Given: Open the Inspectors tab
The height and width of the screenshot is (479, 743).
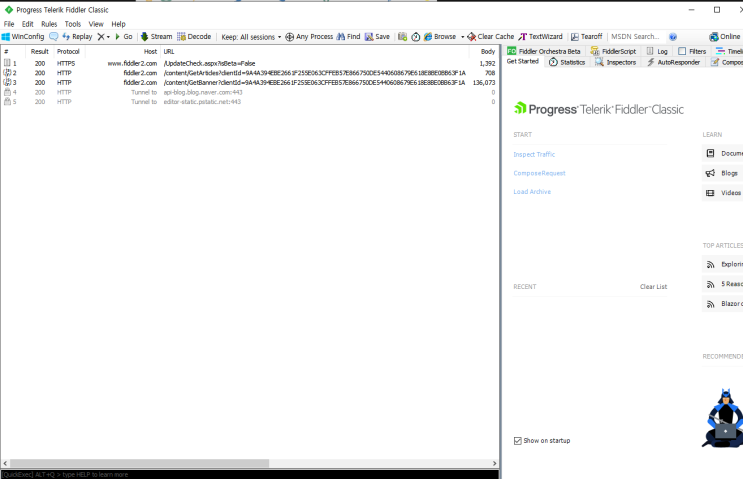Looking at the screenshot, I should [x=616, y=62].
